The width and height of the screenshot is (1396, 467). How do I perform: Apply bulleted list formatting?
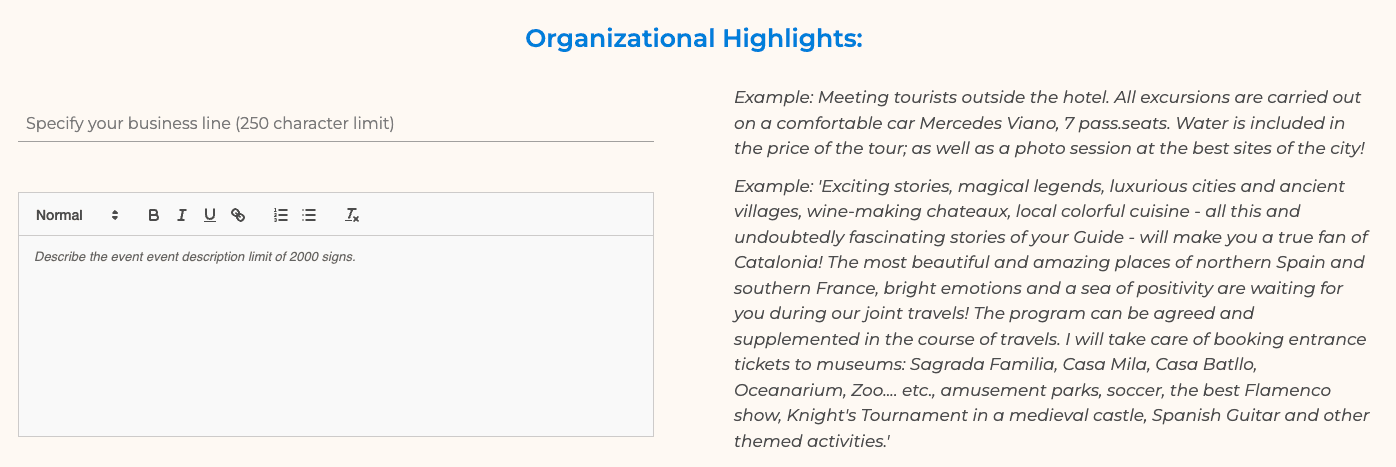309,215
